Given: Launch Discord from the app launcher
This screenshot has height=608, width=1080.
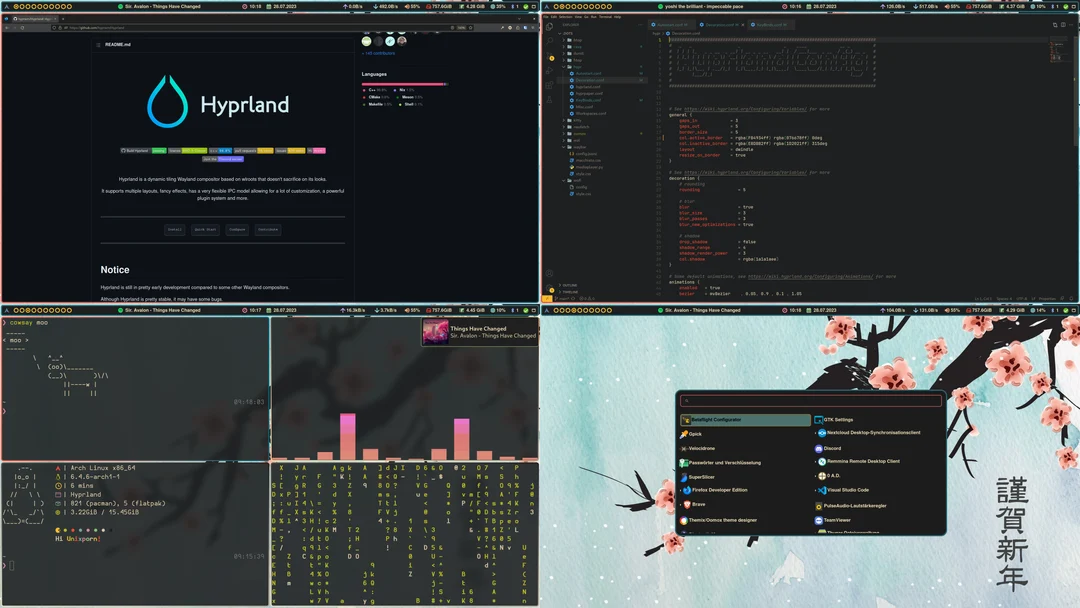Looking at the screenshot, I should pyautogui.click(x=832, y=448).
